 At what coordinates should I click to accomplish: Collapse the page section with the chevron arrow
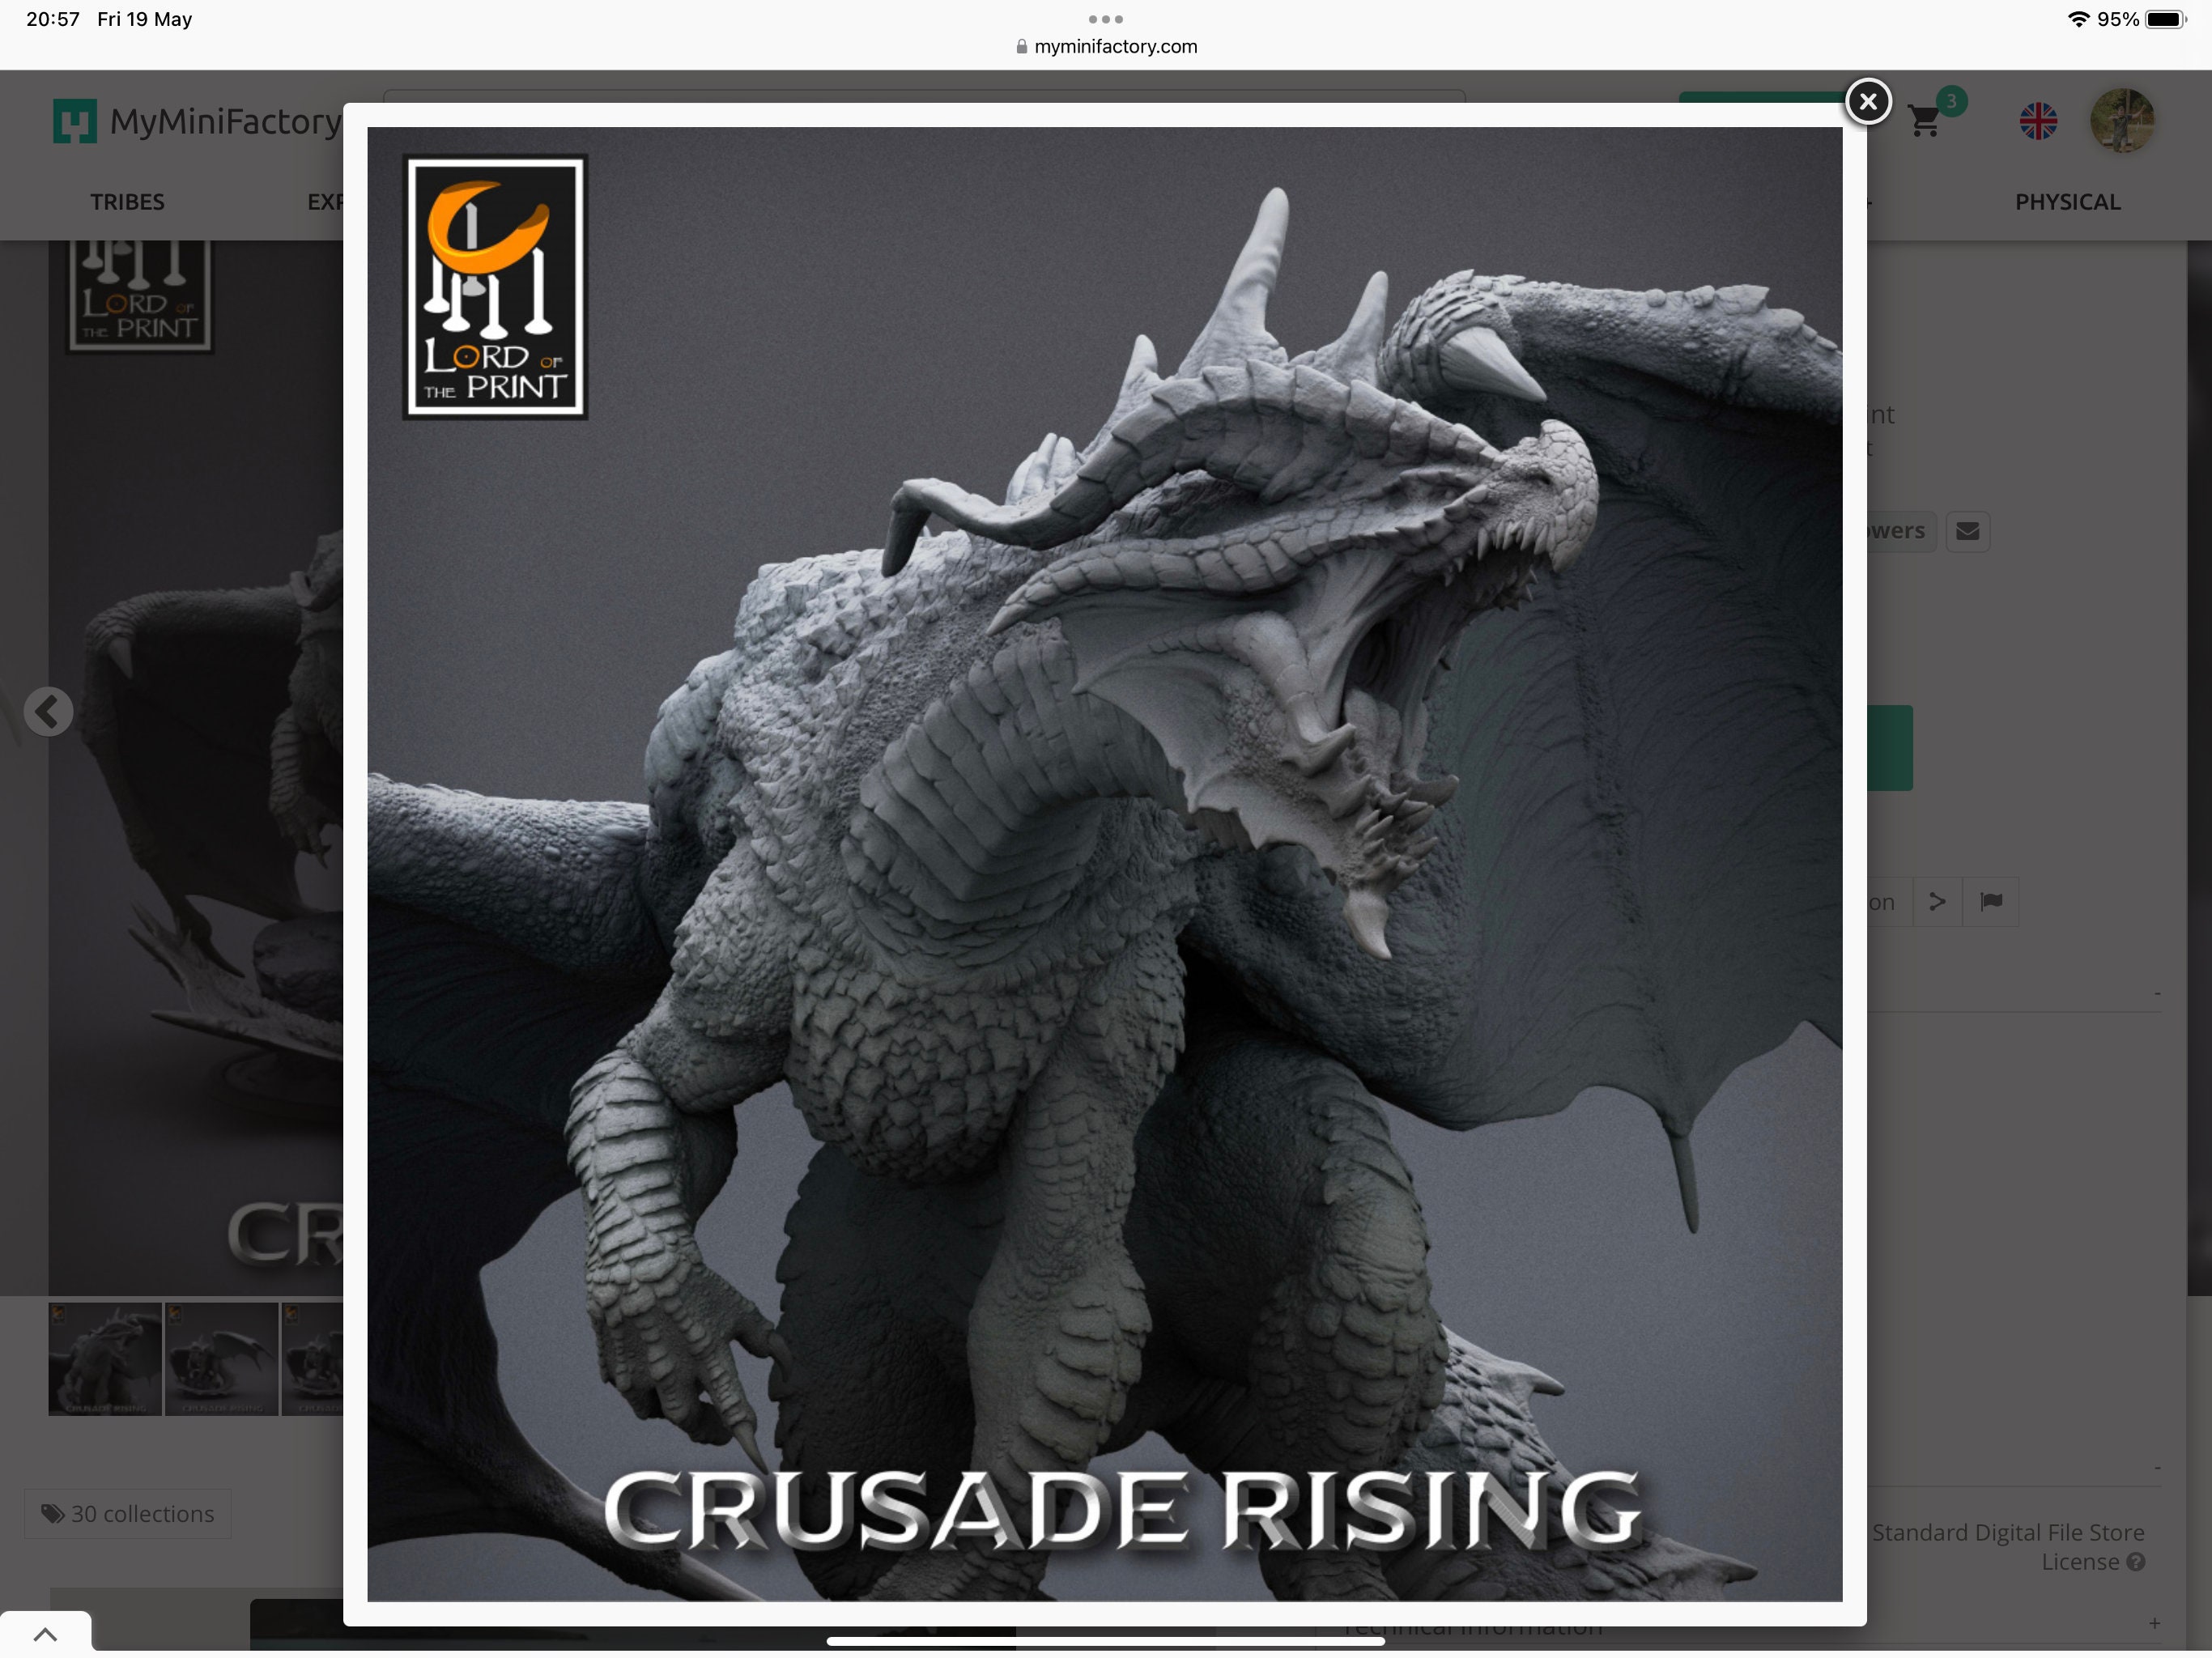click(44, 1630)
